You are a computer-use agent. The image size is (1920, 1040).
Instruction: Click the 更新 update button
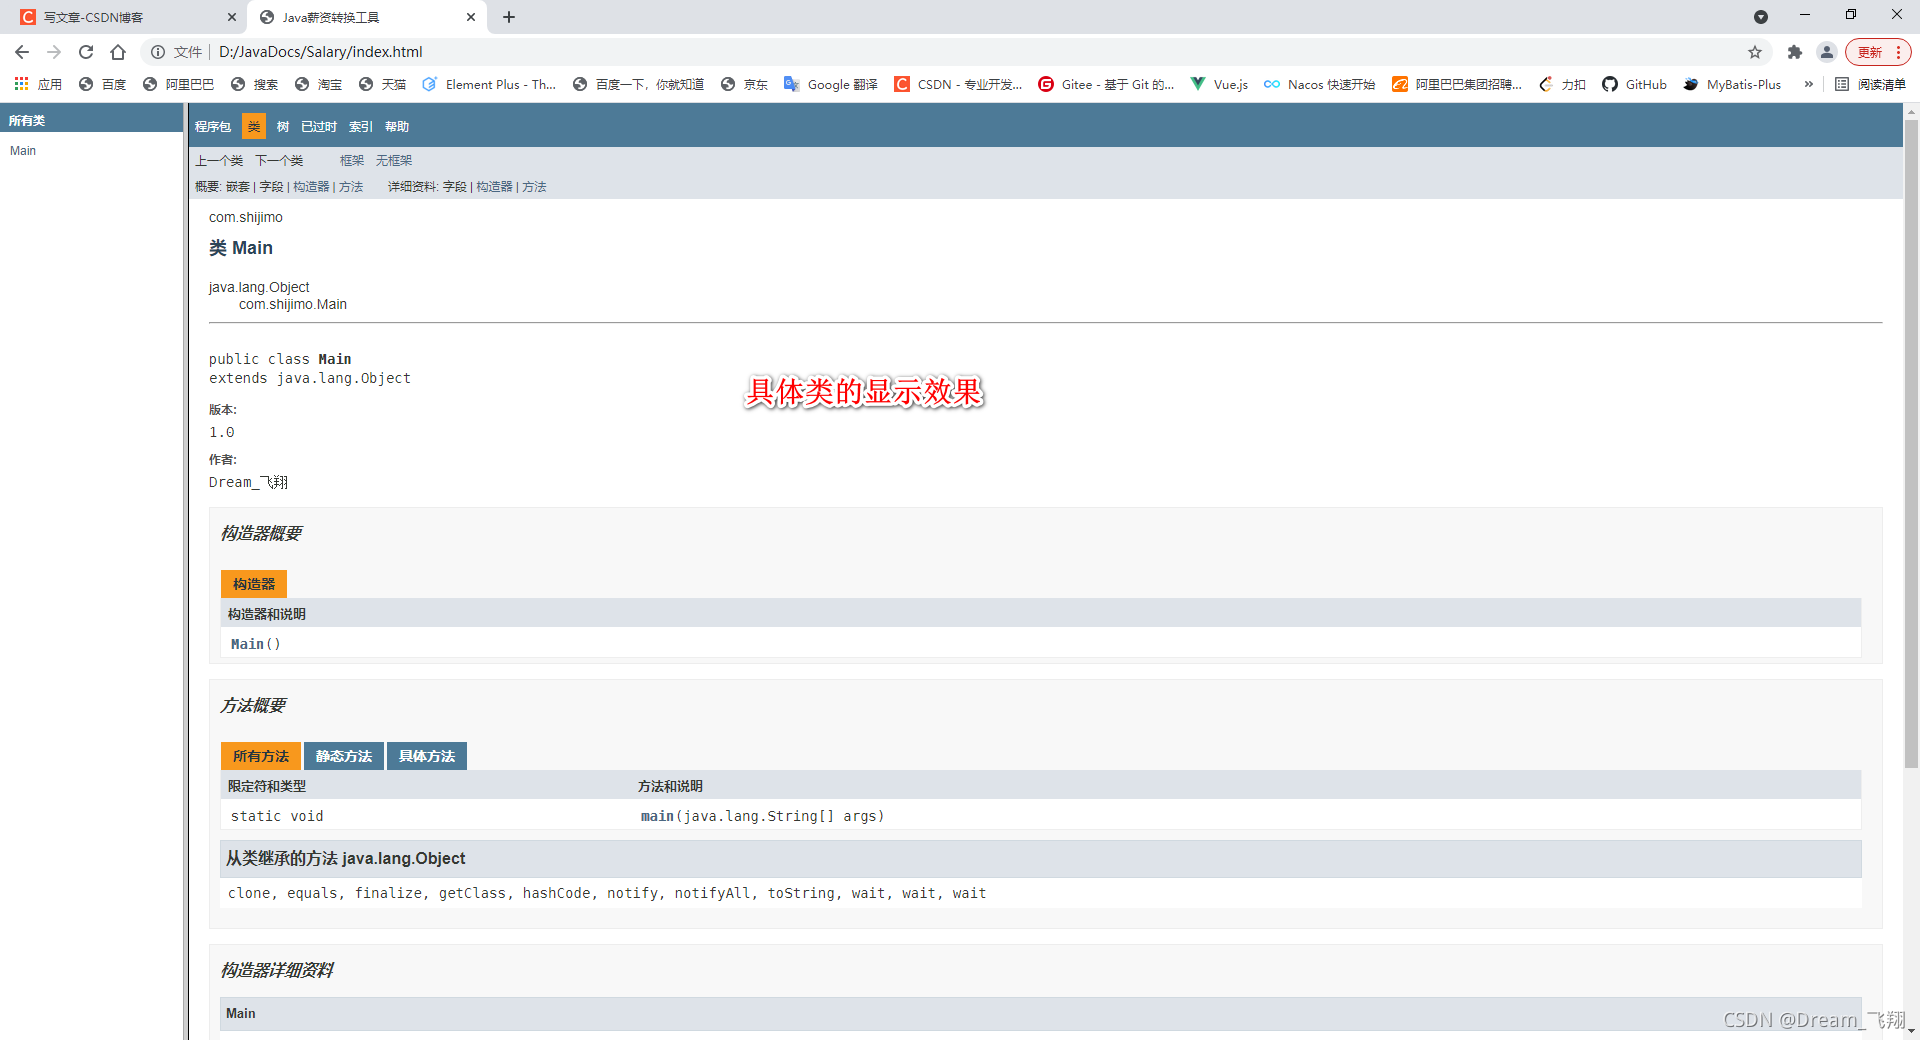click(x=1878, y=52)
